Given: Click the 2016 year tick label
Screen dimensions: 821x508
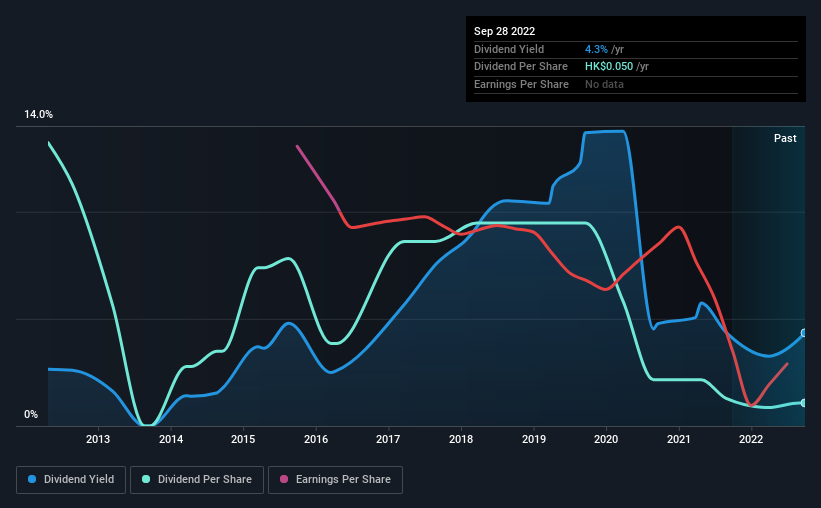Looking at the screenshot, I should tap(316, 439).
